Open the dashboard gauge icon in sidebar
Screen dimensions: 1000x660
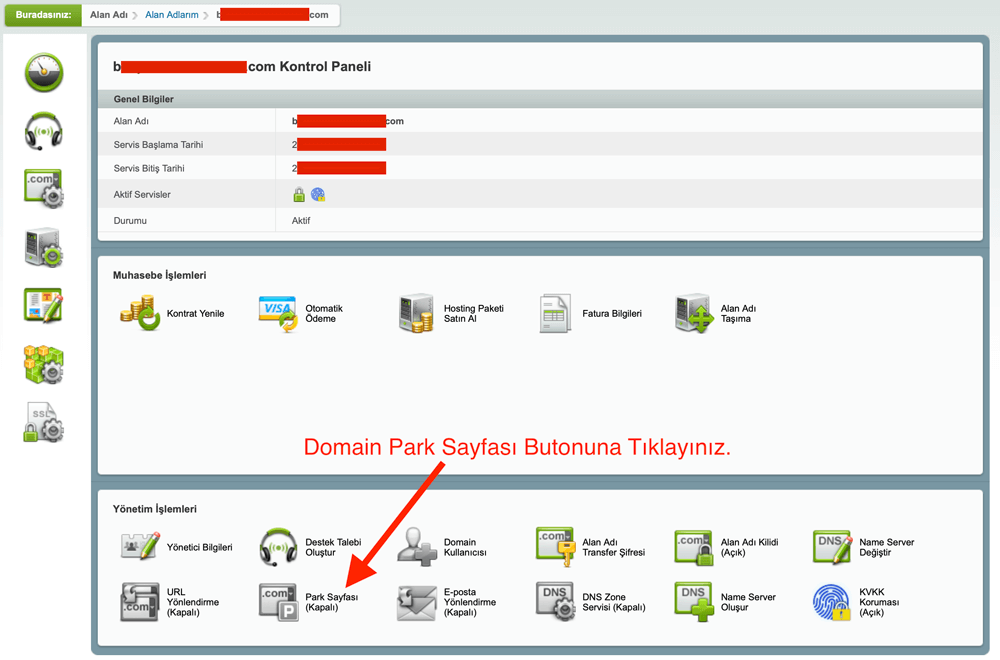[44, 72]
